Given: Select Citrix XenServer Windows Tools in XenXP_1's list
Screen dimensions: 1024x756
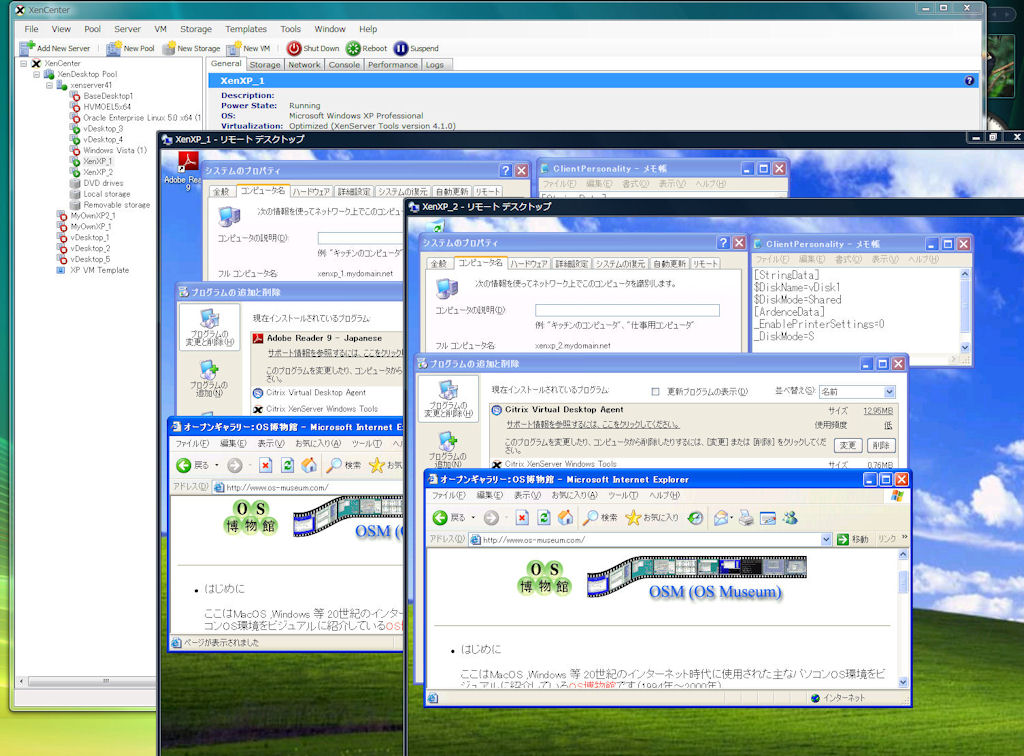Looking at the screenshot, I should (x=321, y=409).
